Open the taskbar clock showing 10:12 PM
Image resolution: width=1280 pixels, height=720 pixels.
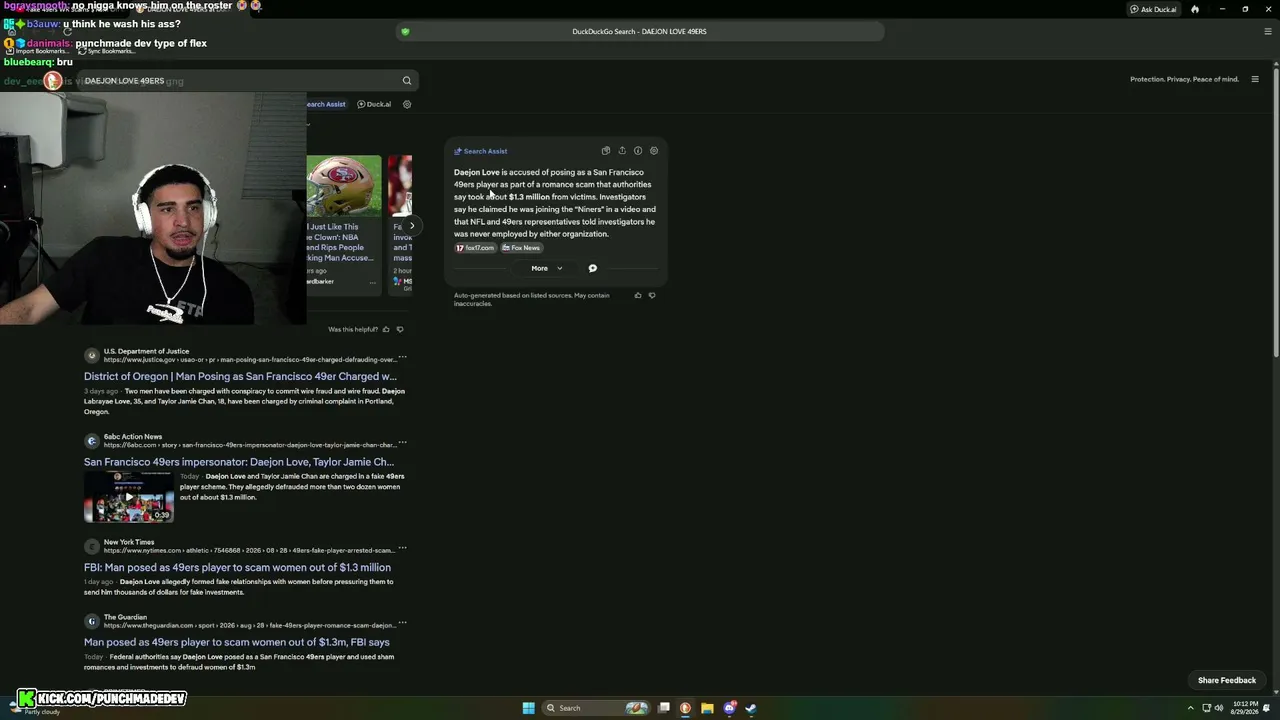pyautogui.click(x=1245, y=708)
